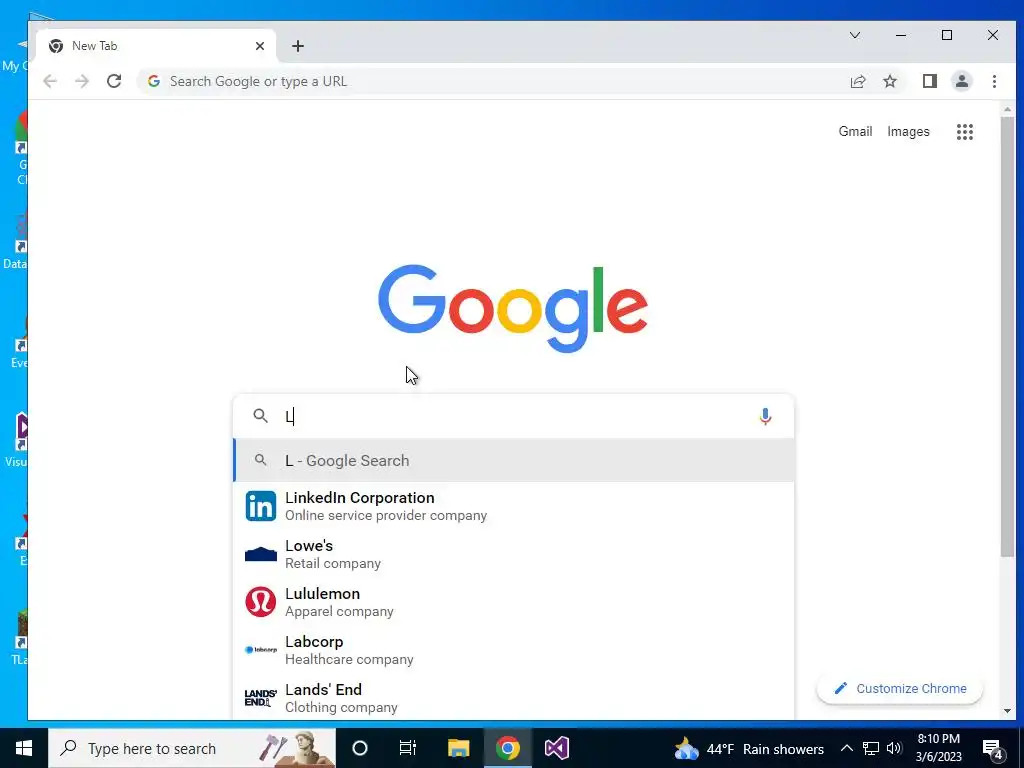Click in the Google search box

pyautogui.click(x=514, y=416)
